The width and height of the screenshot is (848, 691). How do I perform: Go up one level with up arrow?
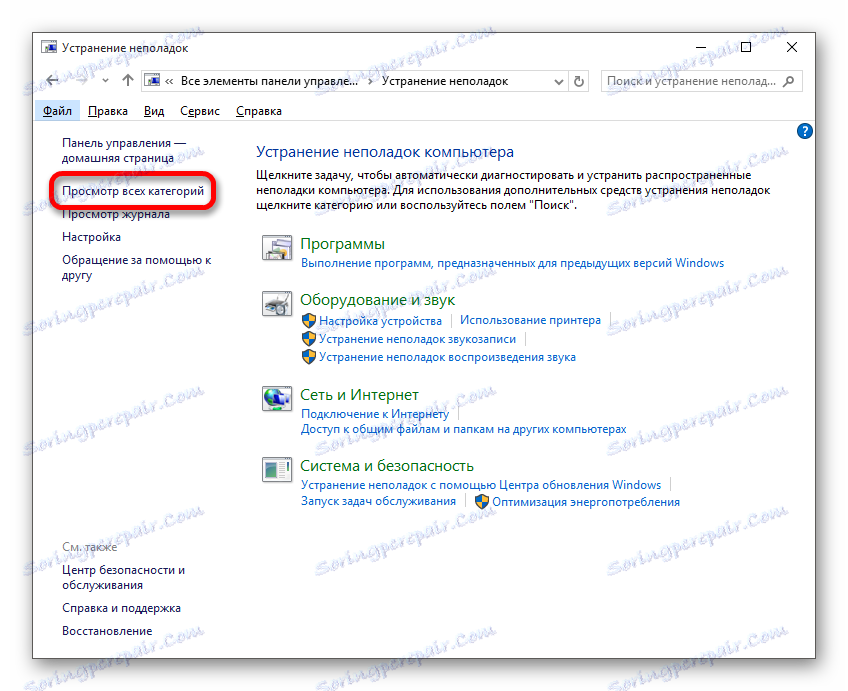coord(128,81)
